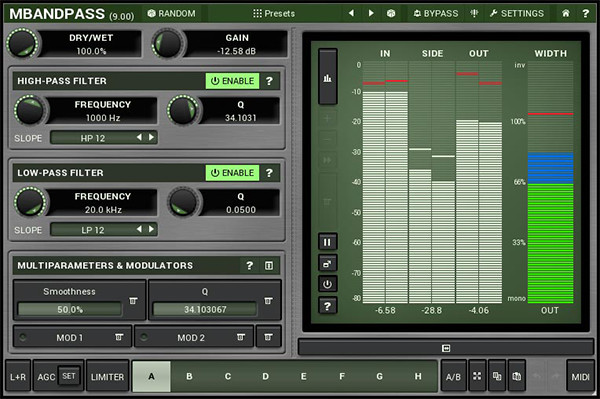Select previous slope for HP 12
Viewport: 600px width, 399px height.
click(x=140, y=137)
